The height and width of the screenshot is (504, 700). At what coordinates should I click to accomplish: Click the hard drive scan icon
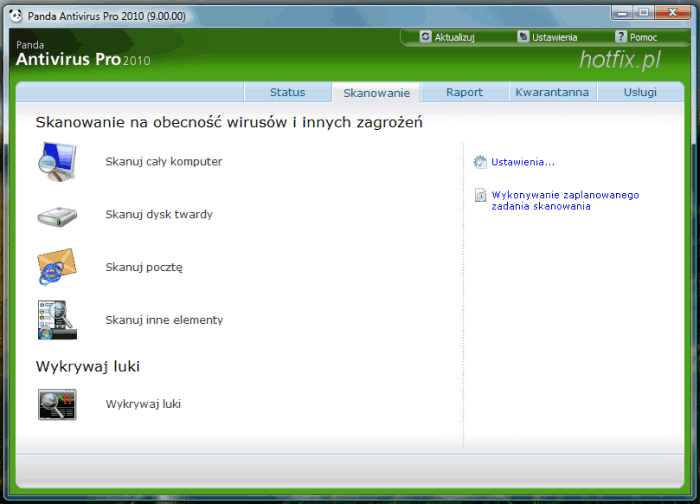[57, 215]
